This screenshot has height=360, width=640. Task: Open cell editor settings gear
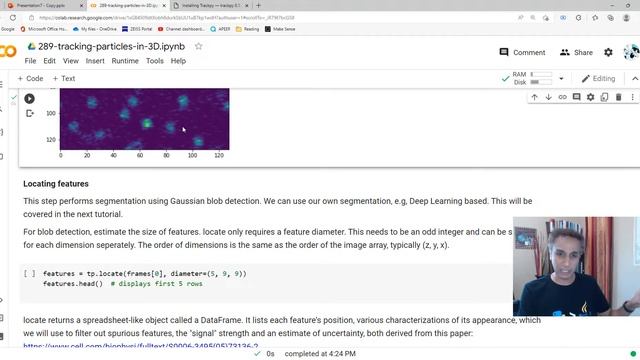point(591,97)
